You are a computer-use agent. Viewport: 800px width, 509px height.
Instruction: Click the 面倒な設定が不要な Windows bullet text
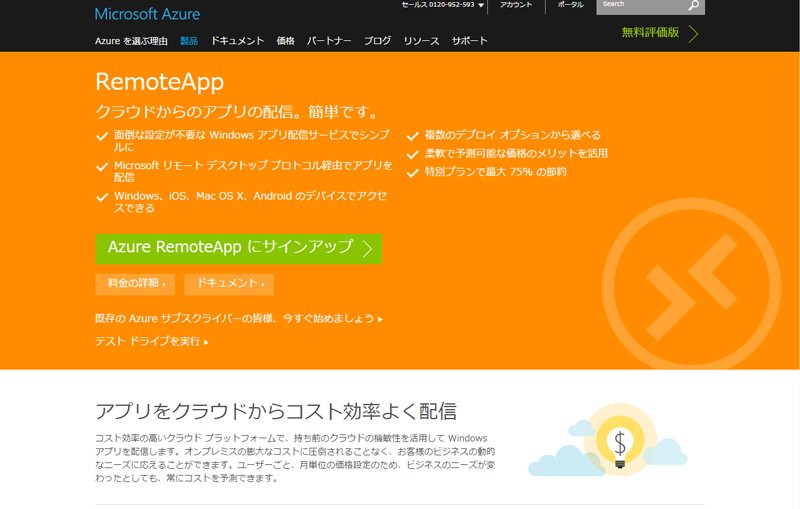pos(252,141)
